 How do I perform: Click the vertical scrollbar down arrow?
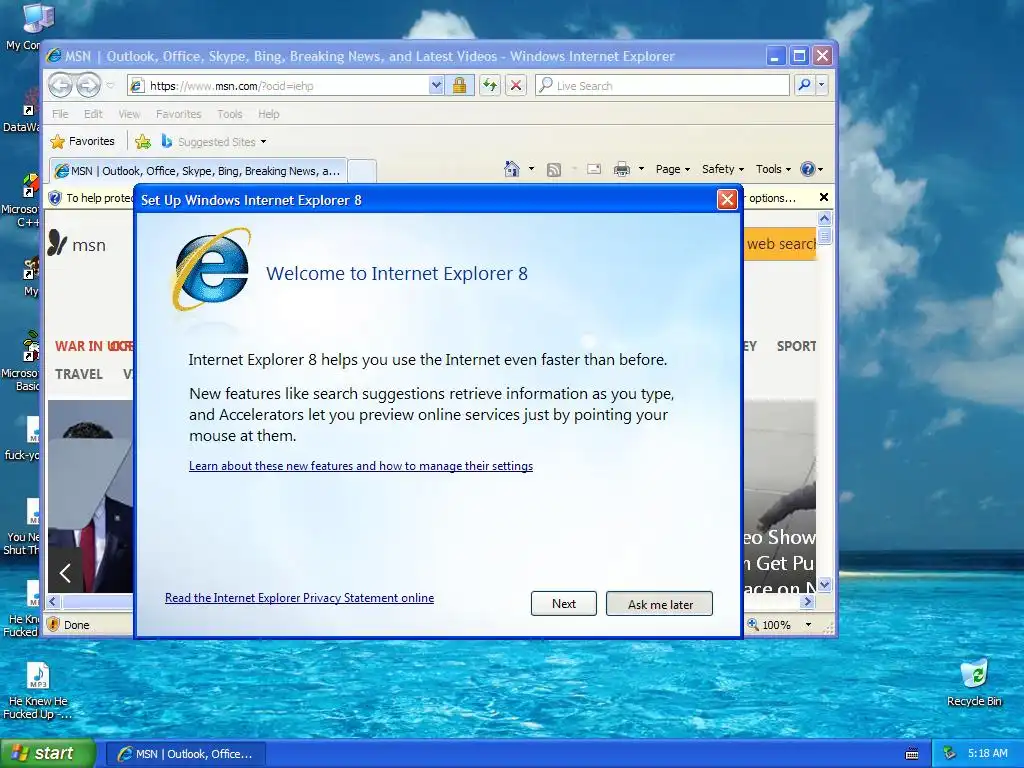824,584
